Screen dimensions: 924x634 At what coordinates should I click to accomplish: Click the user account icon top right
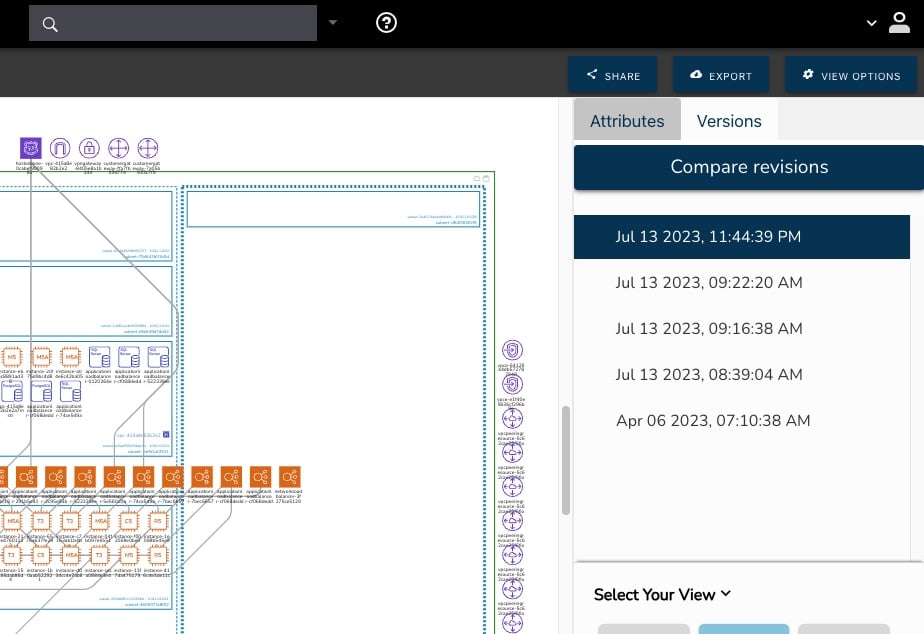pos(899,22)
